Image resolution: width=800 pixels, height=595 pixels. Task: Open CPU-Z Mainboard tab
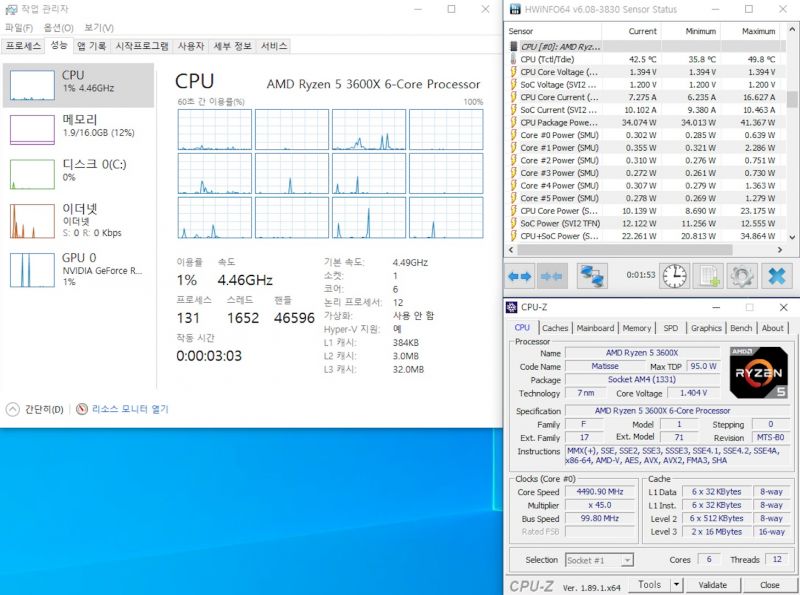(x=595, y=328)
